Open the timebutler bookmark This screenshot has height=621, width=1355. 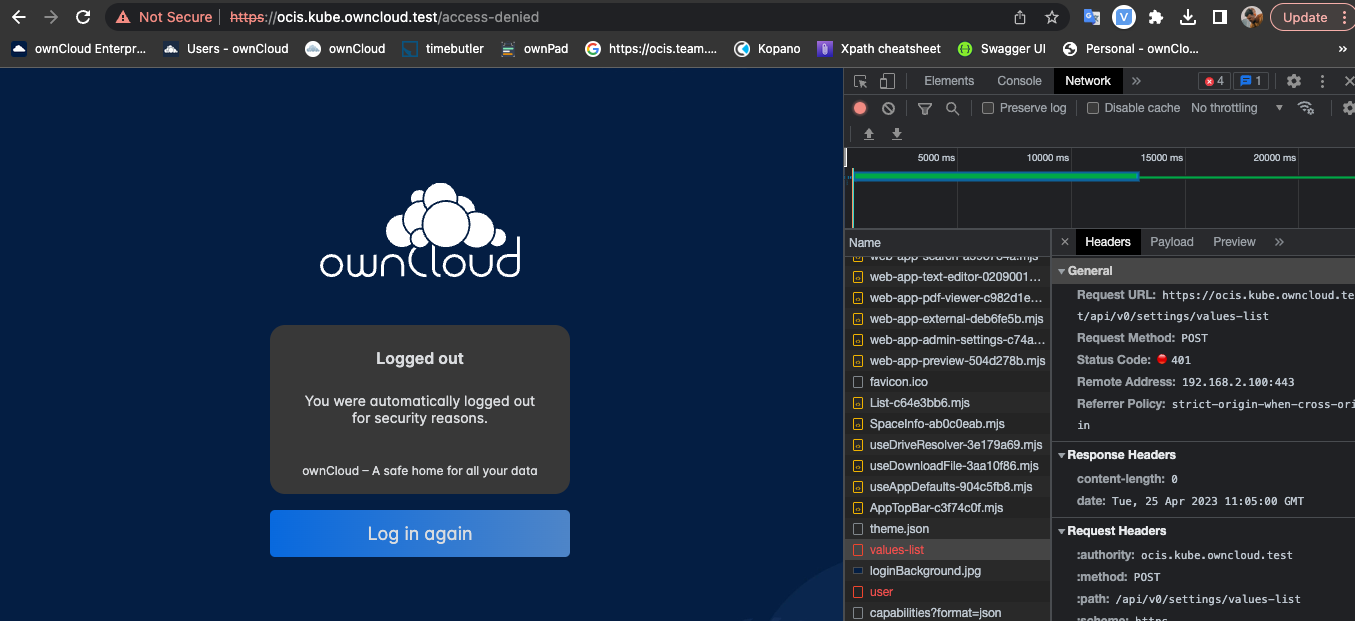click(x=442, y=48)
